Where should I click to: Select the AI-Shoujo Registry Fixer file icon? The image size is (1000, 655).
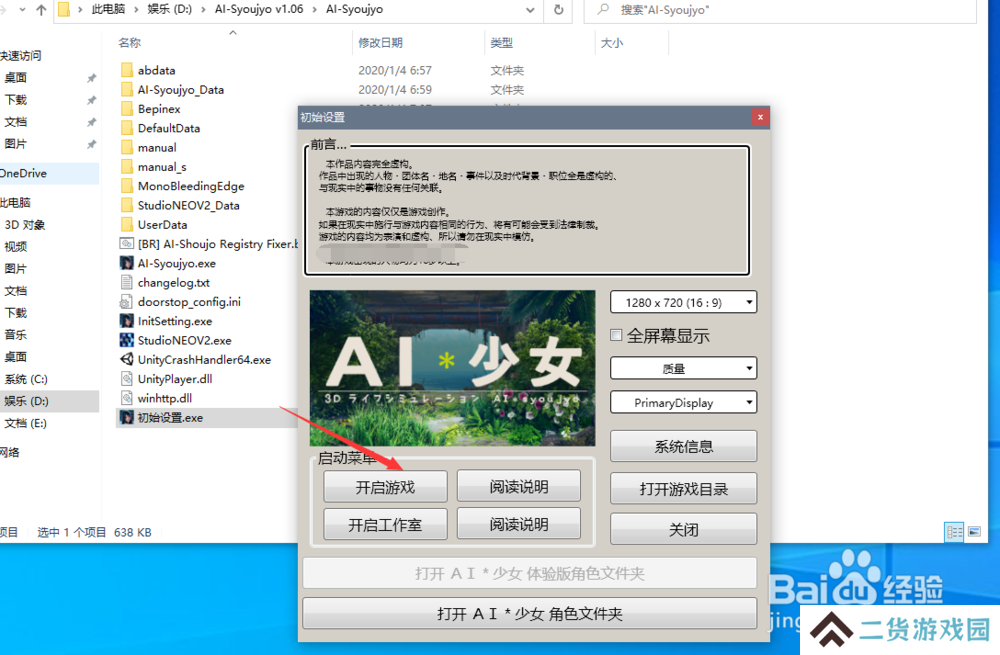126,244
